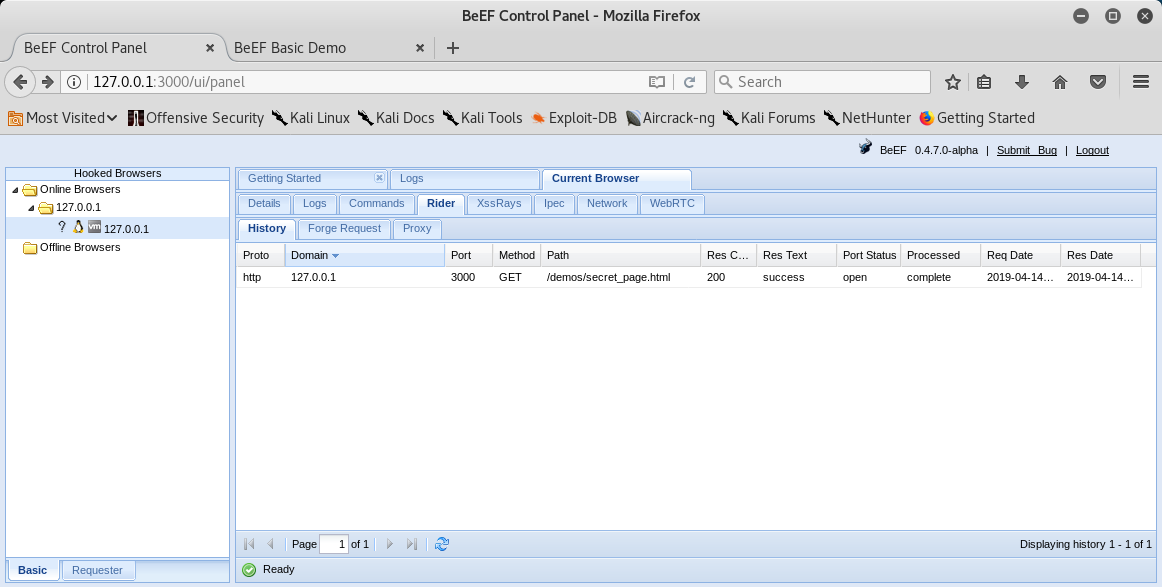The image size is (1162, 587).
Task: Open the Exploit-DB bookmark
Action: click(574, 118)
